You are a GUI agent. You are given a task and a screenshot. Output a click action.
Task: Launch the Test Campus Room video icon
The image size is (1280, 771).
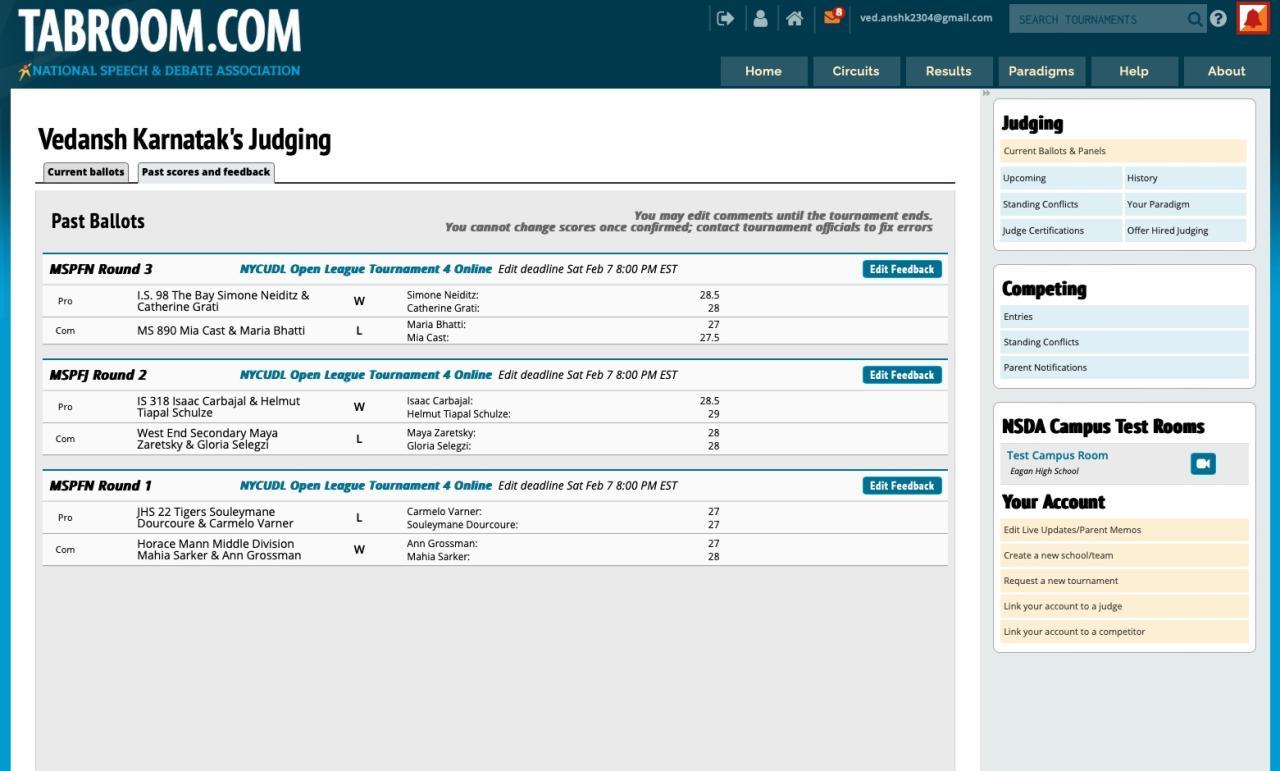pyautogui.click(x=1203, y=463)
